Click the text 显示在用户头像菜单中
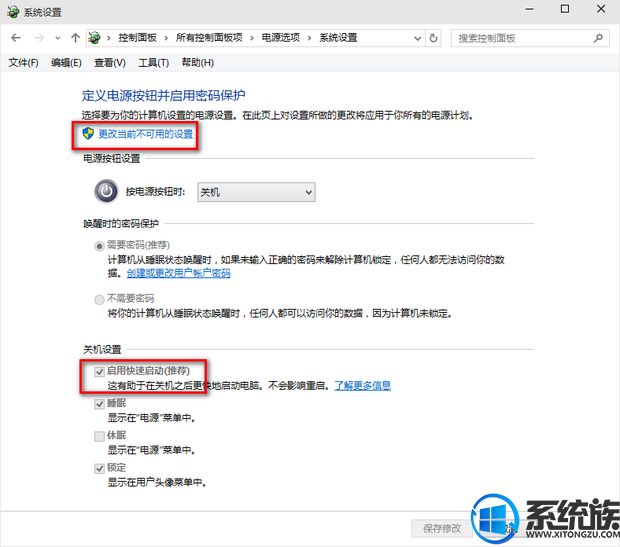 point(157,483)
